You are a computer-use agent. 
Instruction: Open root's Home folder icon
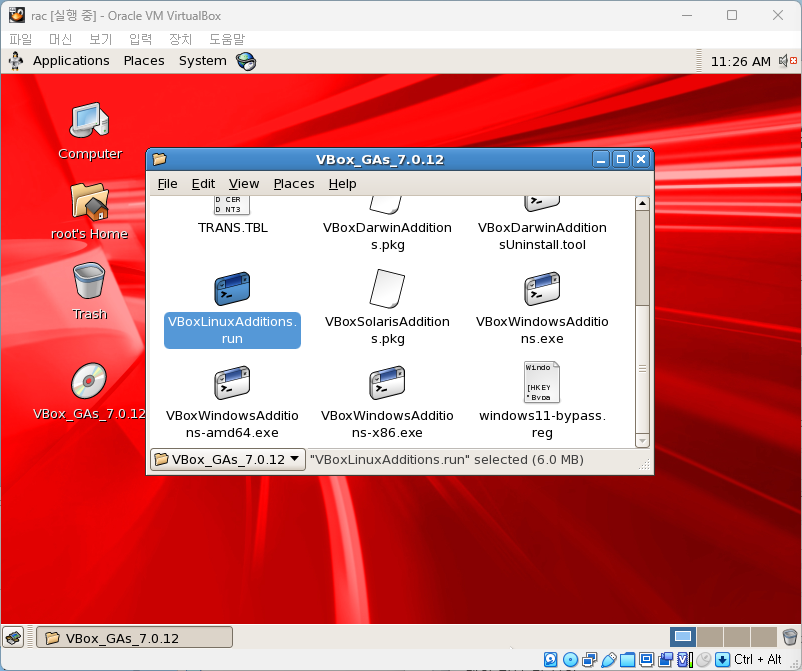(x=89, y=202)
